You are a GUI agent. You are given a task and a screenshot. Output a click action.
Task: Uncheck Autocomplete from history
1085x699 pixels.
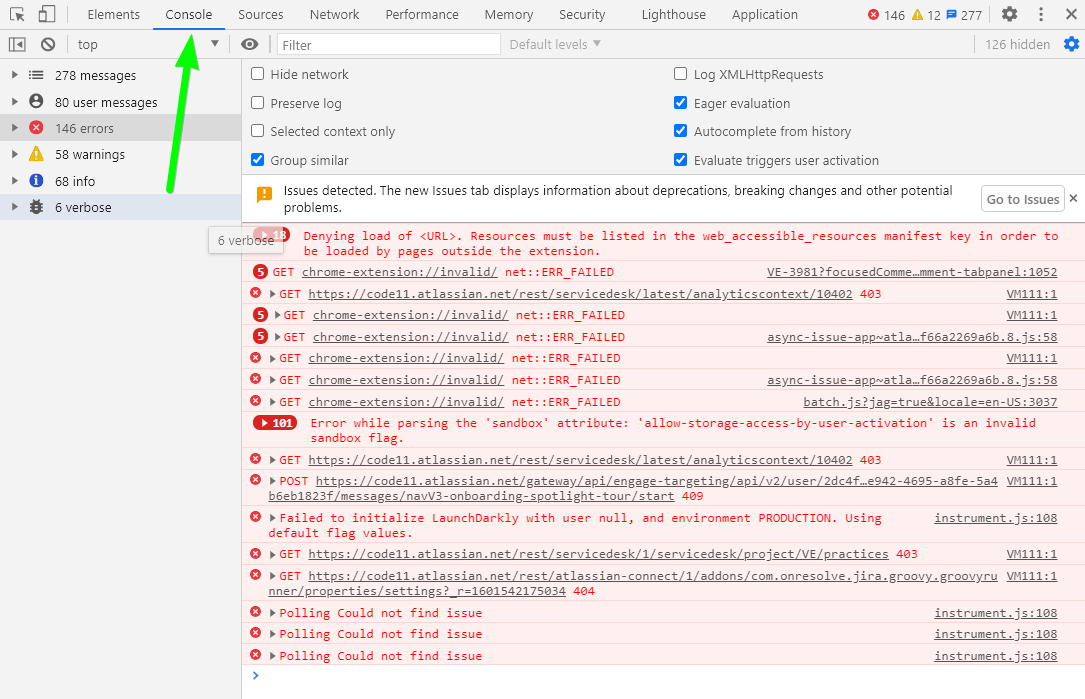pos(681,130)
